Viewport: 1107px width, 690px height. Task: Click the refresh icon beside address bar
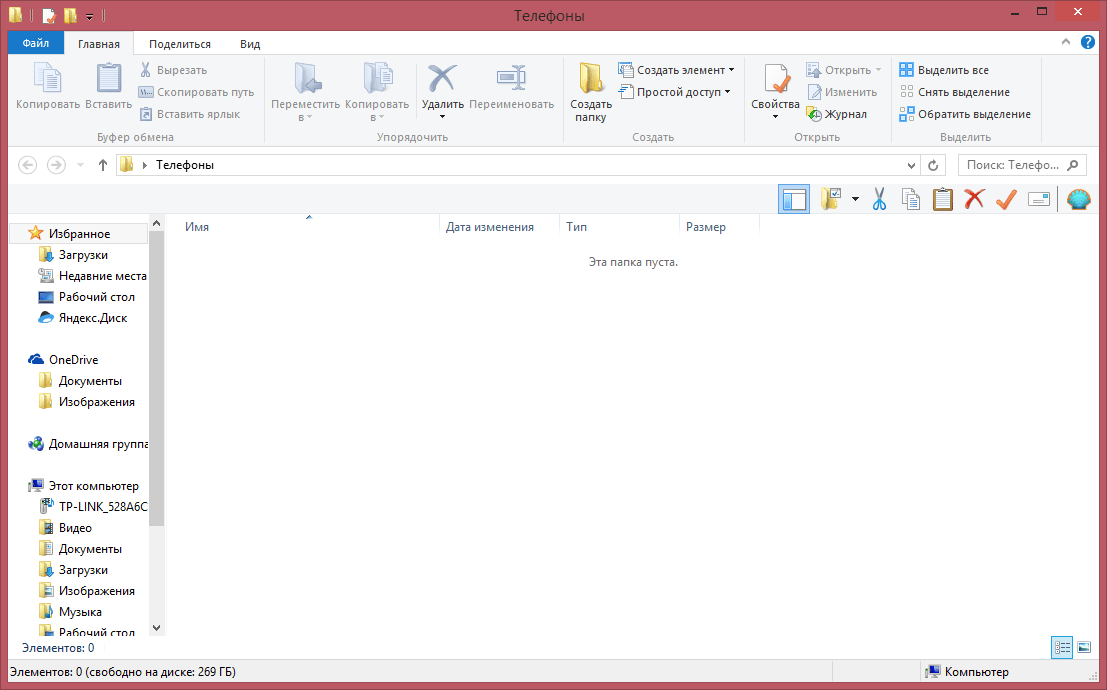coord(934,165)
